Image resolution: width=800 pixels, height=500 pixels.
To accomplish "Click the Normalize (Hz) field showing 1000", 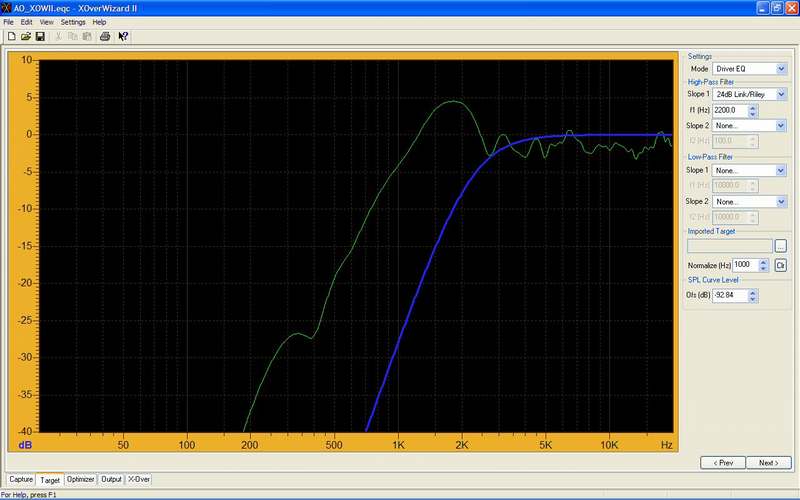I will click(745, 265).
